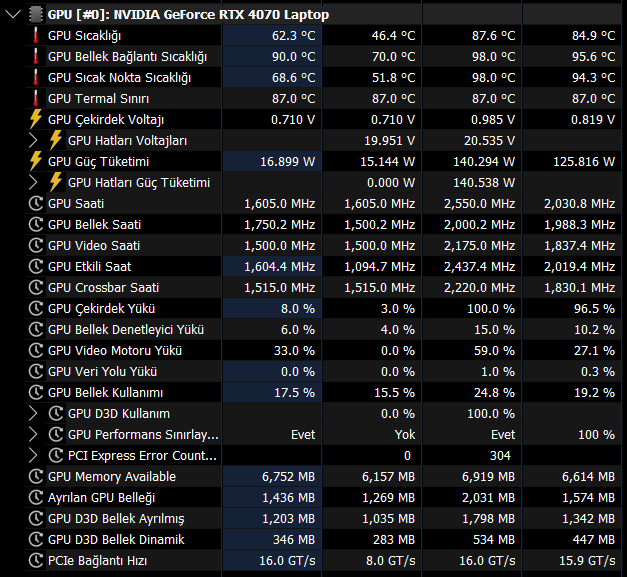
Task: Click the 2,550.0 MHz maximum GPU clock value
Action: 479,204
